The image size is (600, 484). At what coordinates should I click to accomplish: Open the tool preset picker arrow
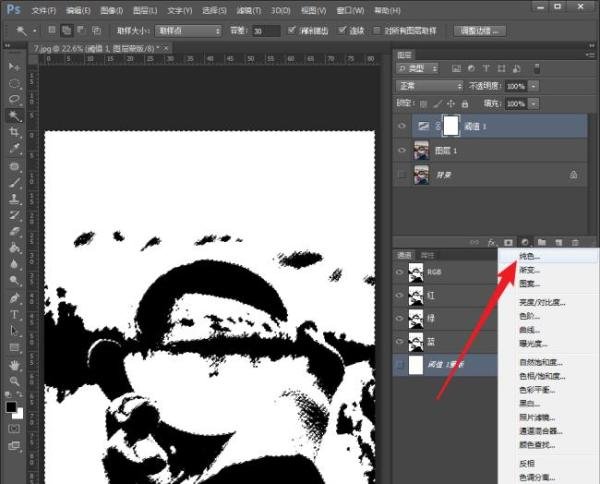tap(35, 30)
